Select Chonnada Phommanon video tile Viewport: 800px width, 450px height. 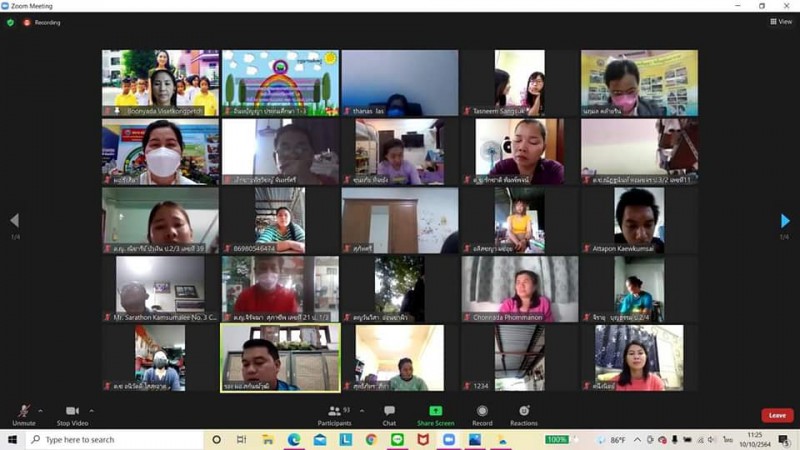[520, 289]
